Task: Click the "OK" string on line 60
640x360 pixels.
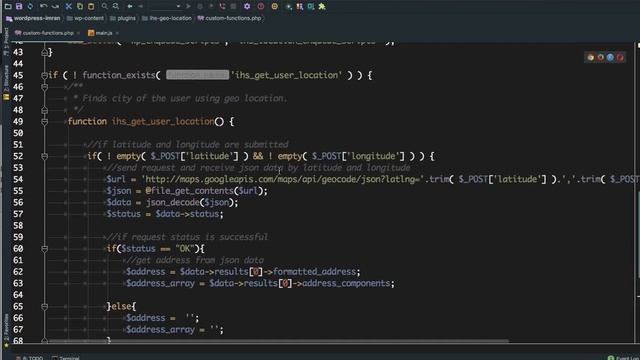Action: [x=185, y=249]
